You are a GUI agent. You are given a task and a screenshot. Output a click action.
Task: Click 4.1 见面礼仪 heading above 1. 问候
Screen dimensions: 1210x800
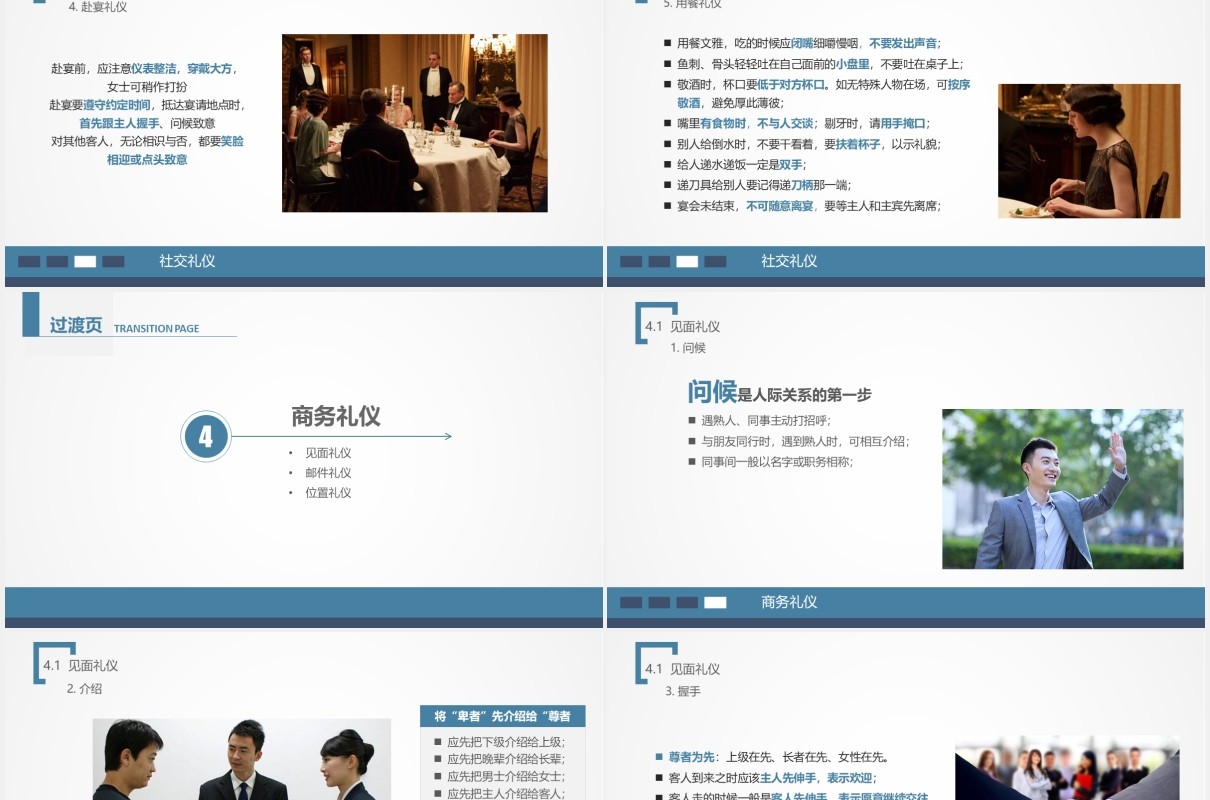pos(682,326)
